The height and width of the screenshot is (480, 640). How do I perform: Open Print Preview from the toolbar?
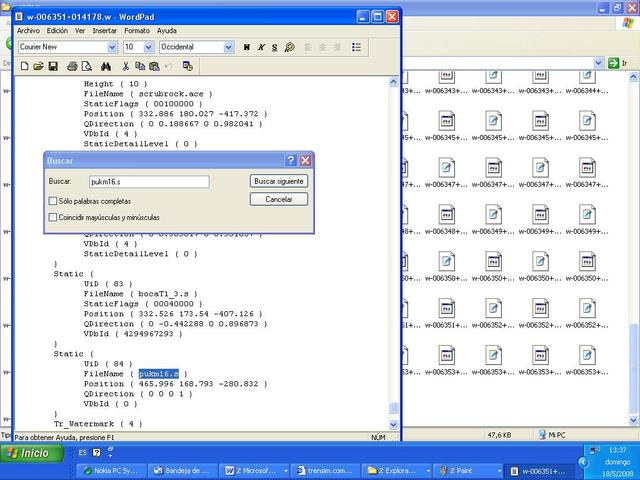[86, 66]
